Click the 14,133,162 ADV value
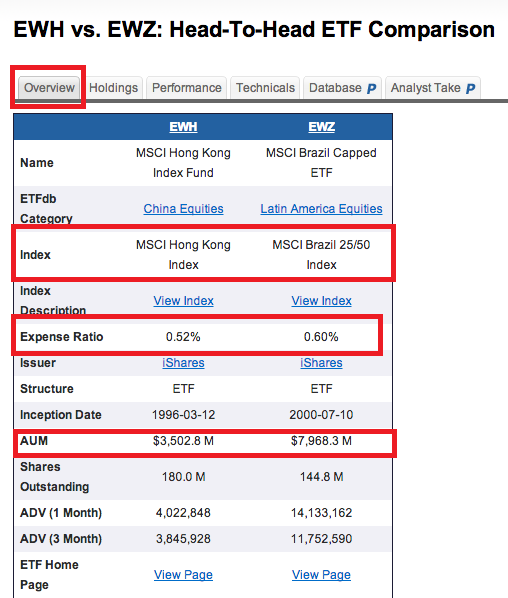Image resolution: width=508 pixels, height=598 pixels. [322, 513]
